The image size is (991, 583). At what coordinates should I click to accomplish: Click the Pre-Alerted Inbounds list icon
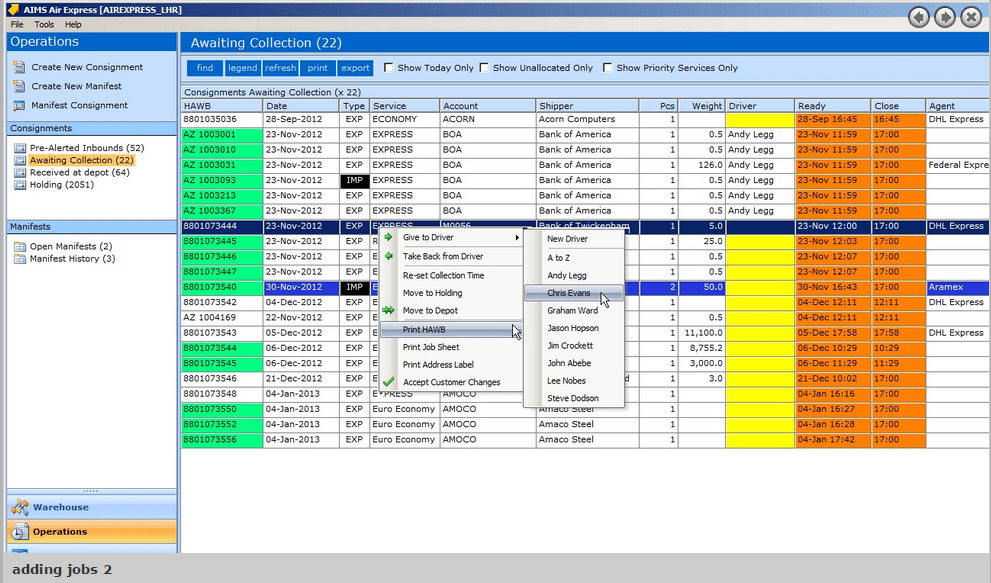coord(20,148)
